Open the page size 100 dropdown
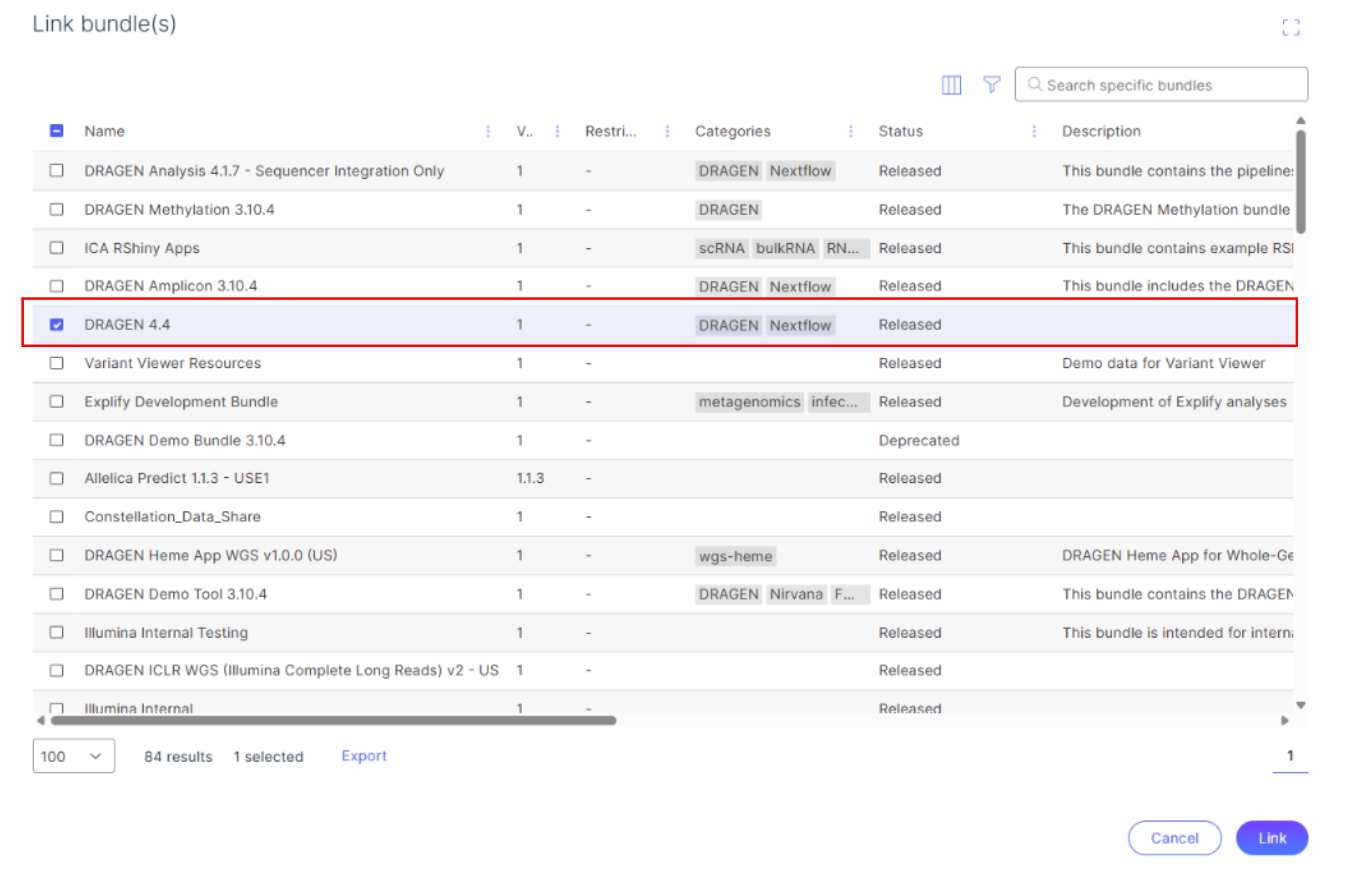Viewport: 1365px width, 877px height. (x=74, y=756)
